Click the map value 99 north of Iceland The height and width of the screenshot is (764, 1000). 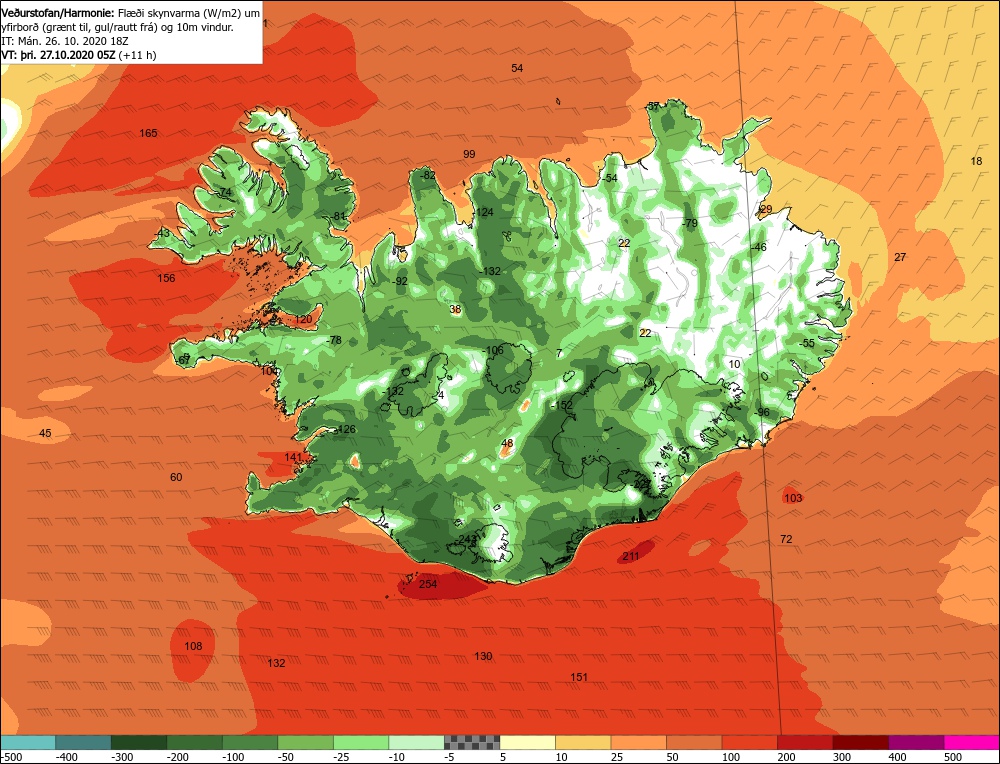pos(469,154)
